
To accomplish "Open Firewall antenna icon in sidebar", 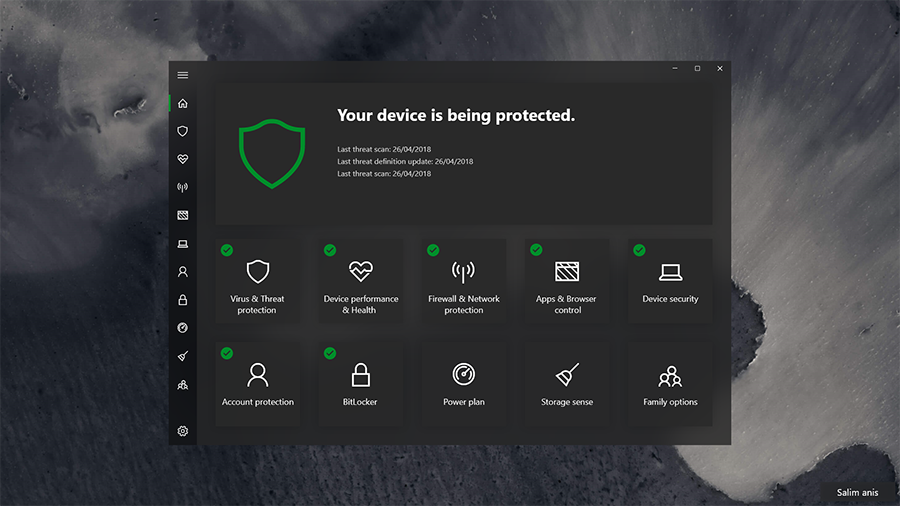I will (183, 187).
